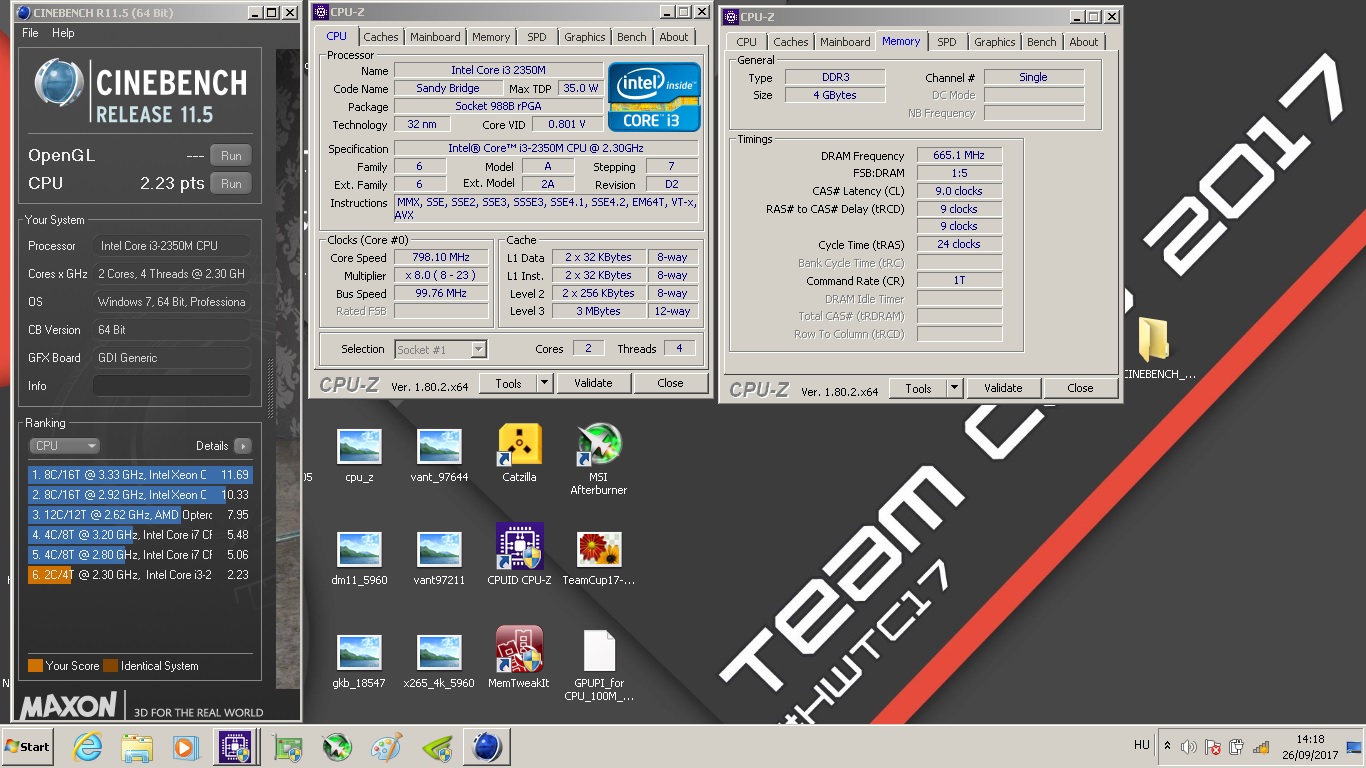The width and height of the screenshot is (1366, 768).
Task: Expand the ranking Details arrow
Action: pyautogui.click(x=242, y=446)
